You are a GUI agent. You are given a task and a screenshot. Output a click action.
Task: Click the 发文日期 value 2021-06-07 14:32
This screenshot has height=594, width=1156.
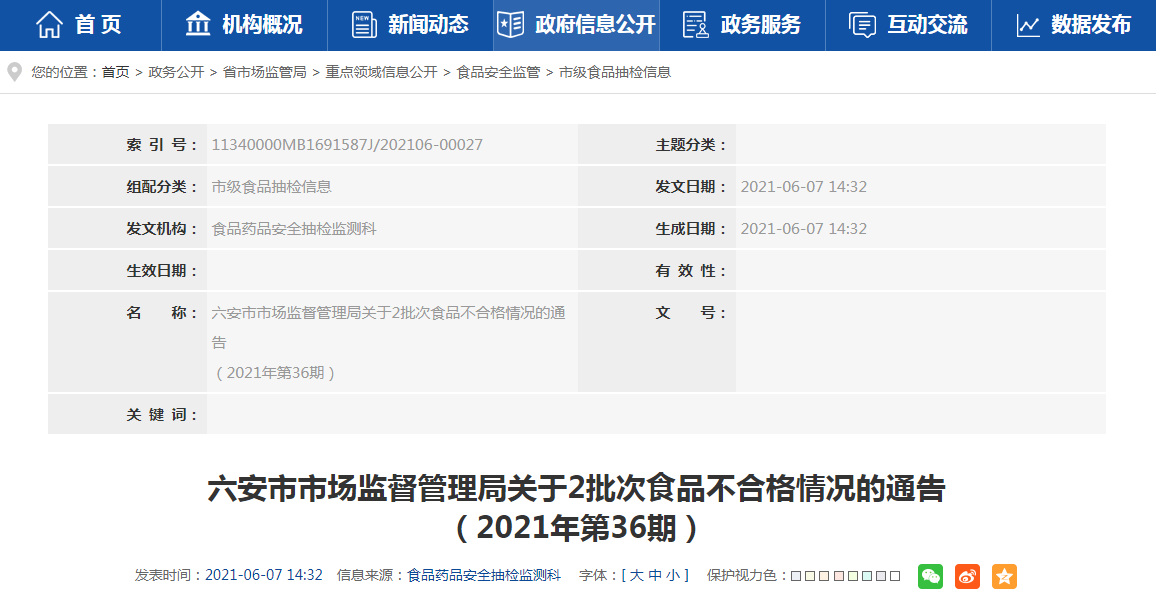coord(804,187)
